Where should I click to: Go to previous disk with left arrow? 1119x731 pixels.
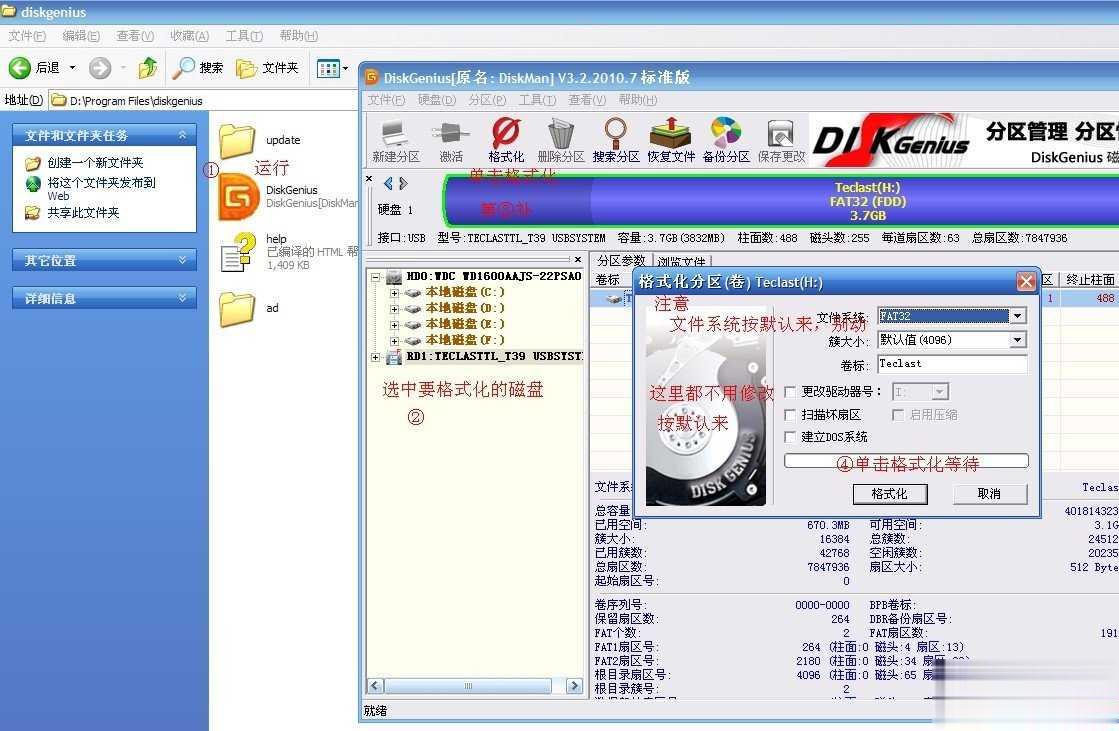388,183
